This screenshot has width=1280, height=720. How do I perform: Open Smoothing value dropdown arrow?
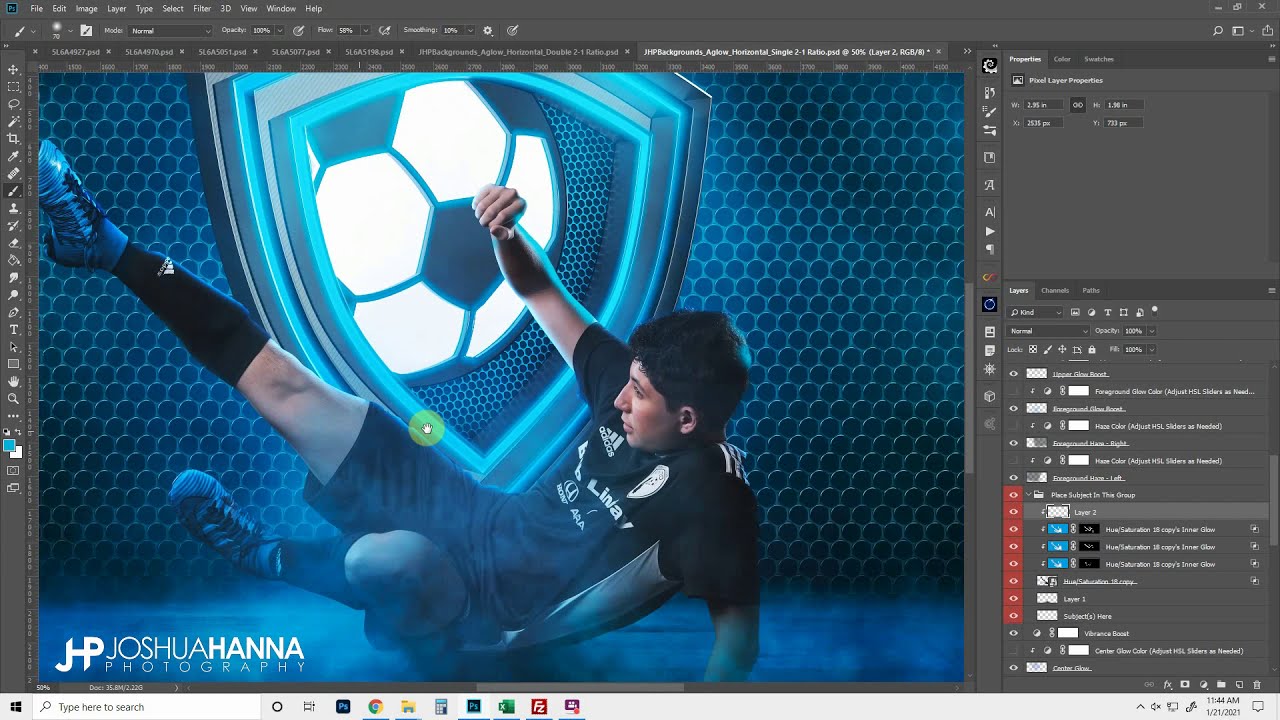[x=469, y=31]
